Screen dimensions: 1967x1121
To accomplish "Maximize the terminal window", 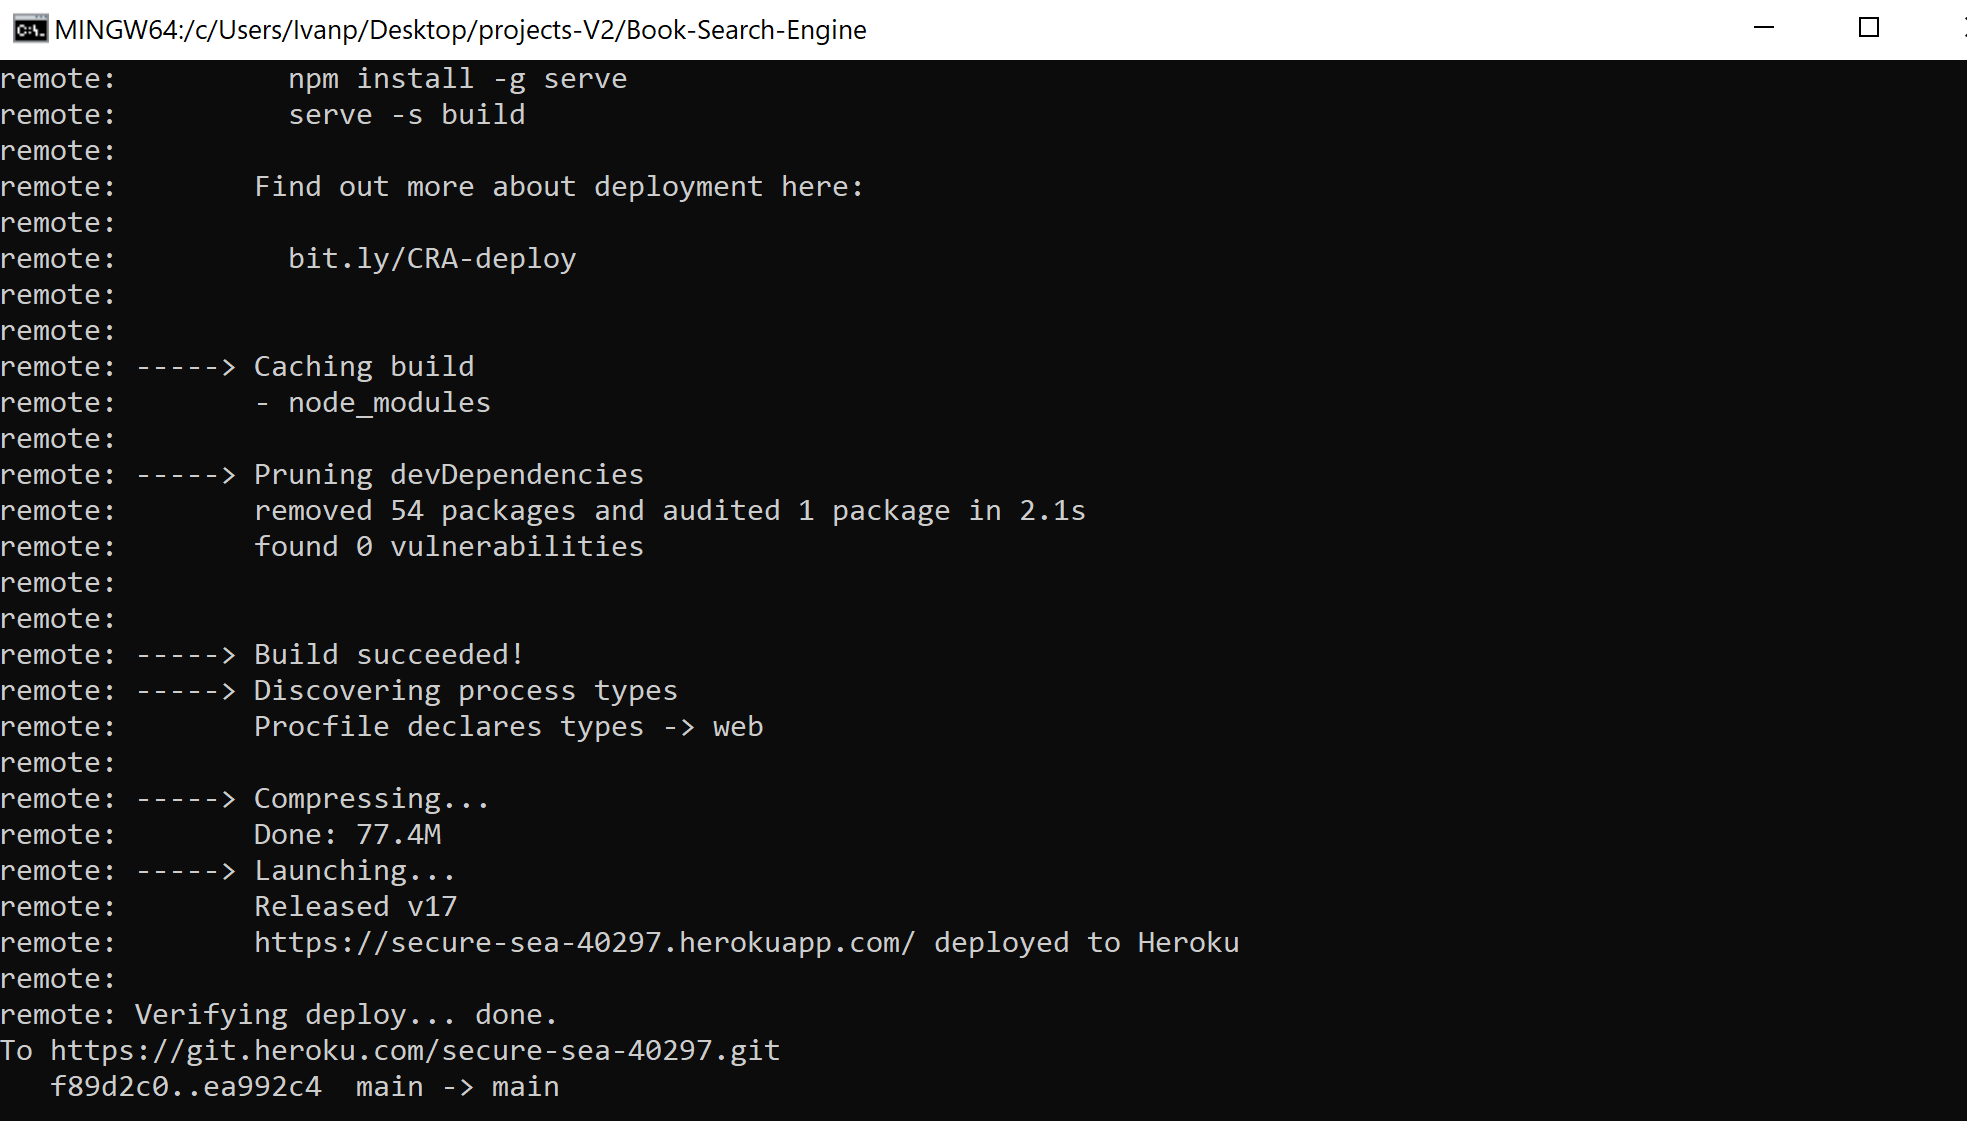I will coord(1868,28).
